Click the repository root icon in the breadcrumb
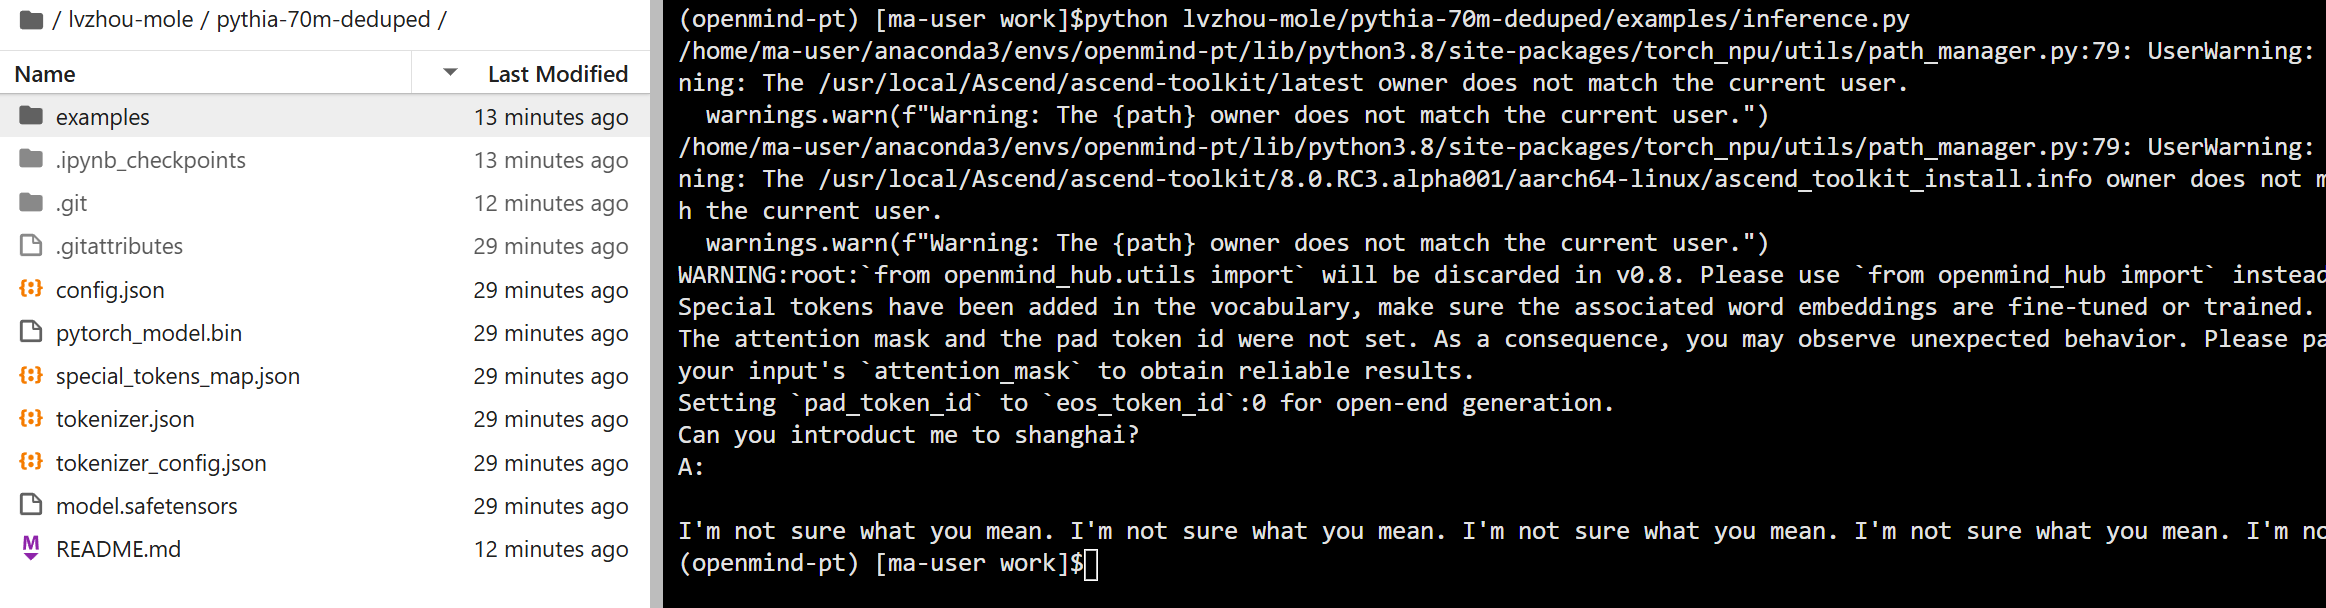 pyautogui.click(x=31, y=18)
